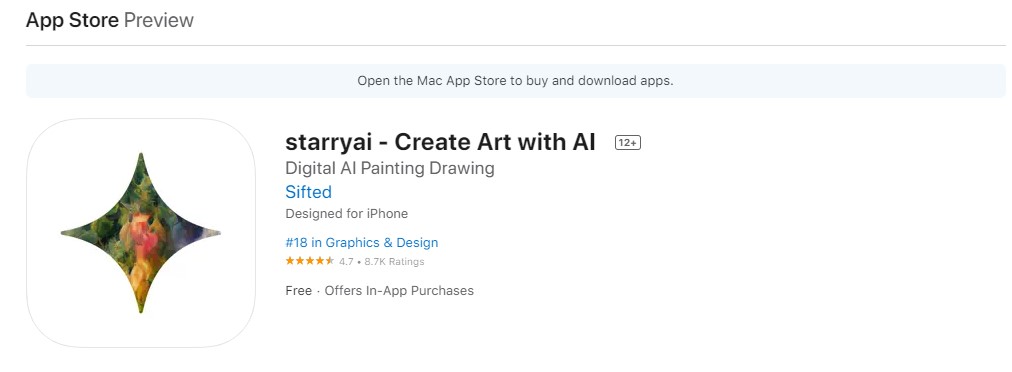Click the partially filled fifth rating star
Screen dimensions: 1012x372
click(x=330, y=261)
